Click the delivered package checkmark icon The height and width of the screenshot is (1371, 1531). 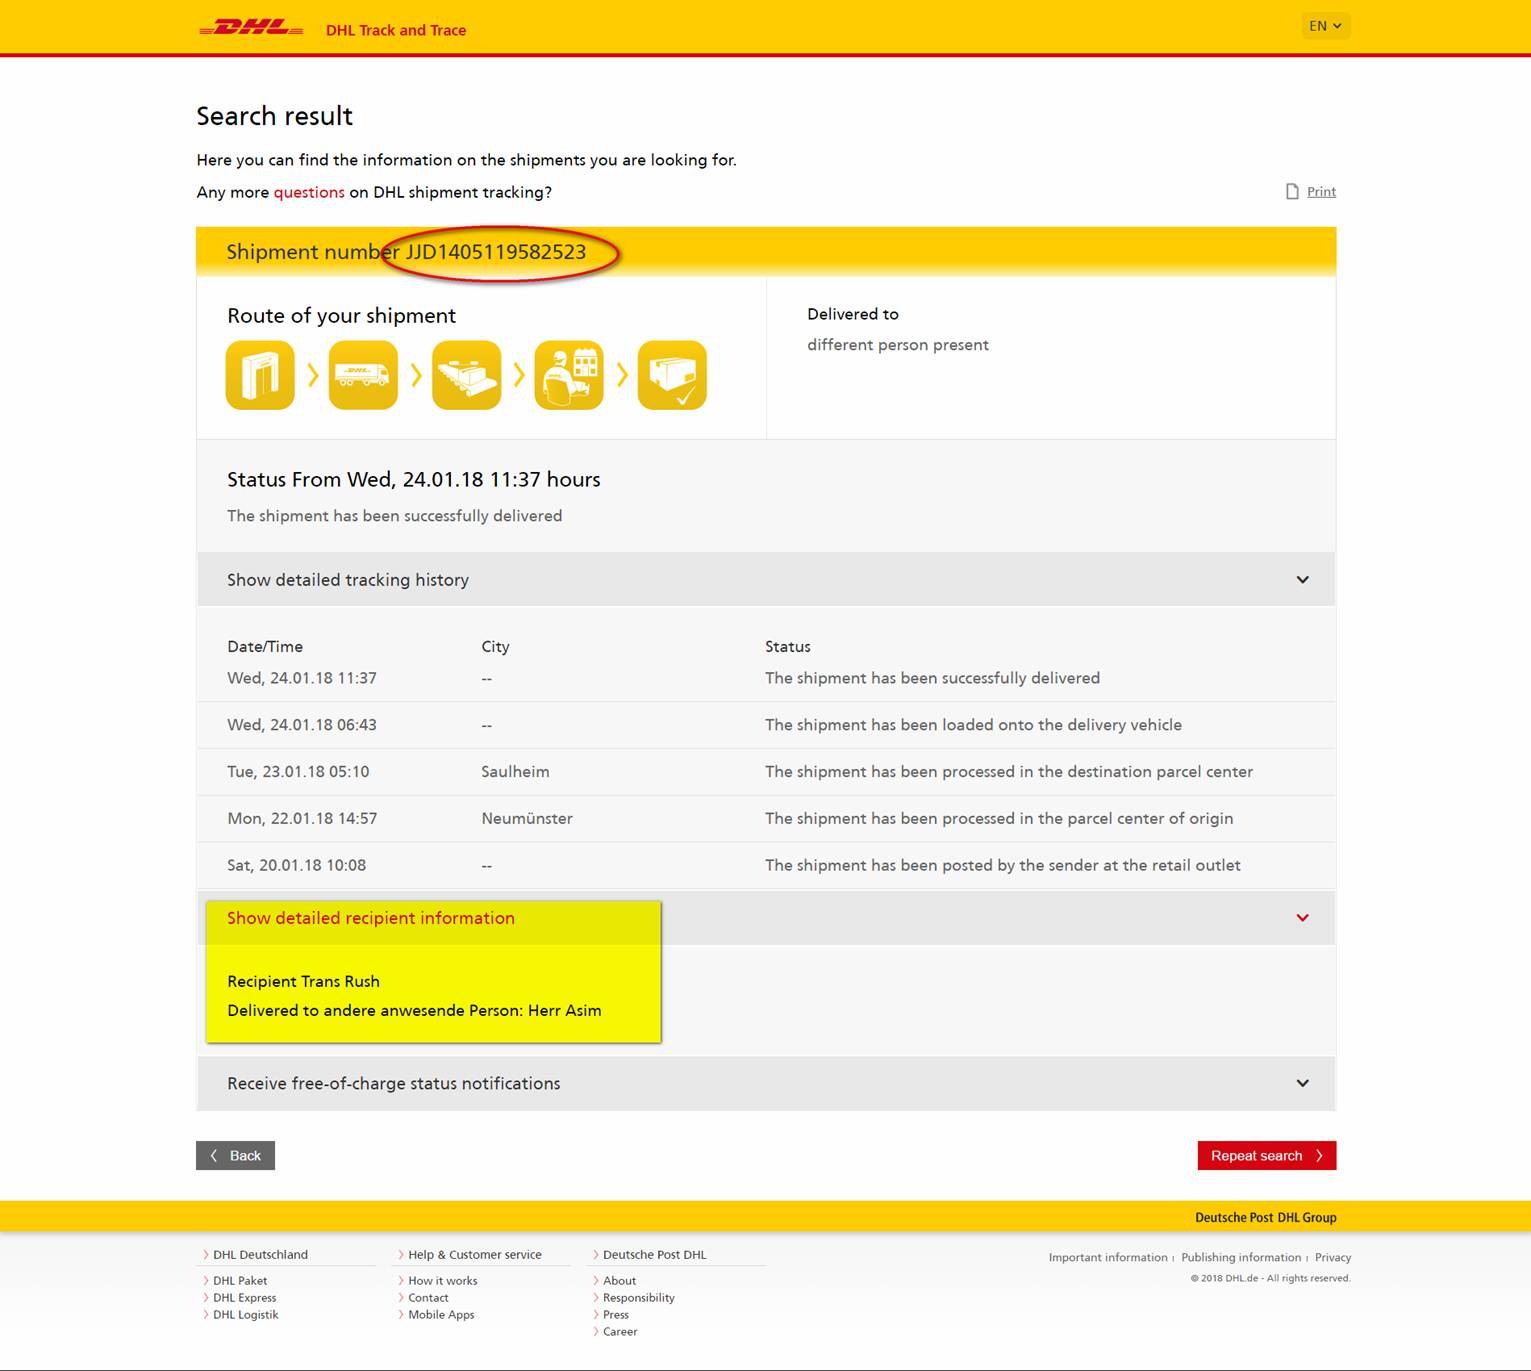pyautogui.click(x=672, y=375)
